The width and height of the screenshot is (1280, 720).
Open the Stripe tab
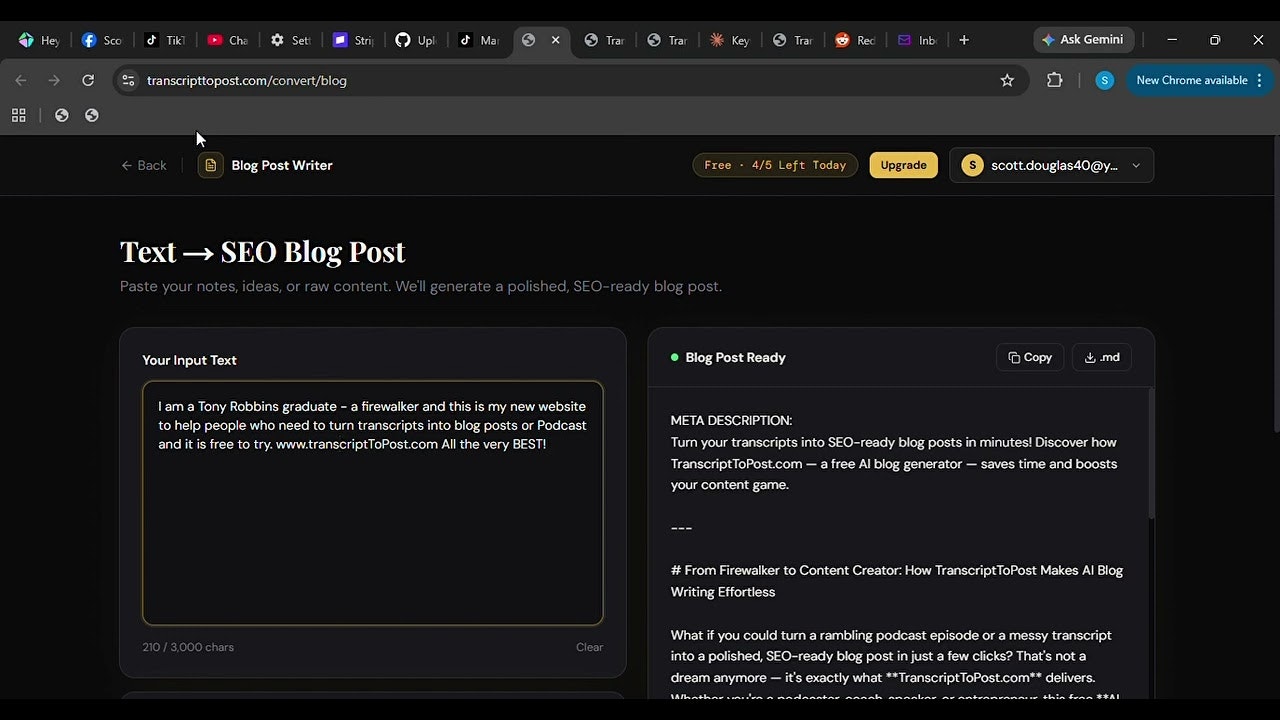(353, 40)
